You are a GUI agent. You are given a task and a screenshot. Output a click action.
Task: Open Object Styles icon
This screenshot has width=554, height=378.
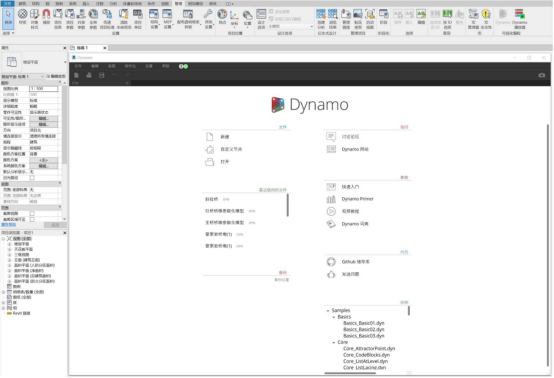point(34,18)
